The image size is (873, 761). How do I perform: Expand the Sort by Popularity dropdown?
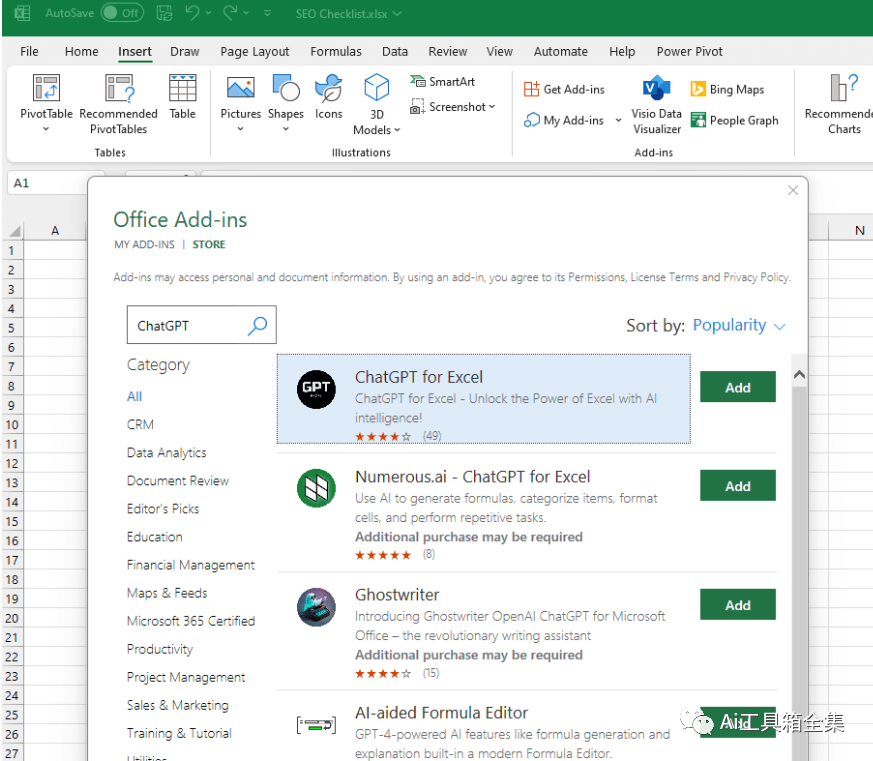[x=737, y=326]
